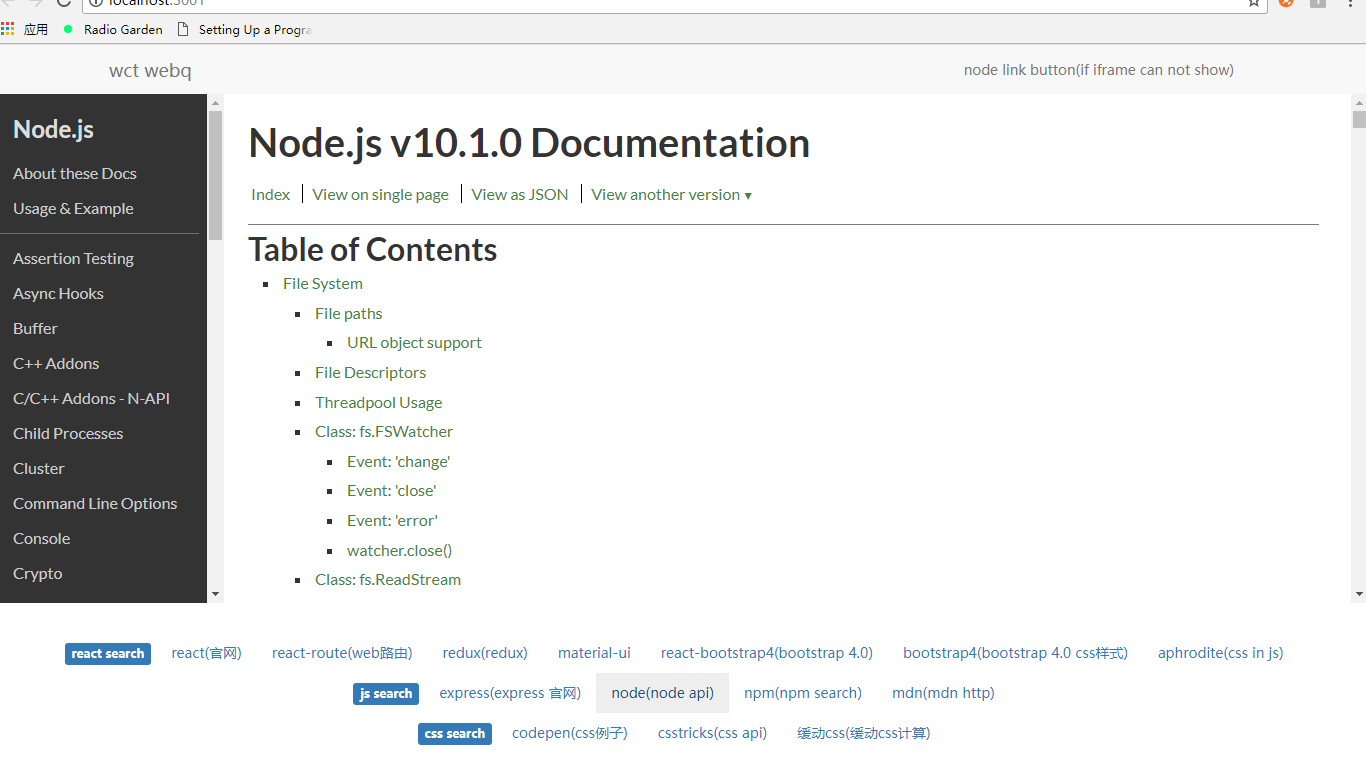Viewport: 1366px width, 759px height.
Task: Select the express(express 官网) tab
Action: [510, 693]
